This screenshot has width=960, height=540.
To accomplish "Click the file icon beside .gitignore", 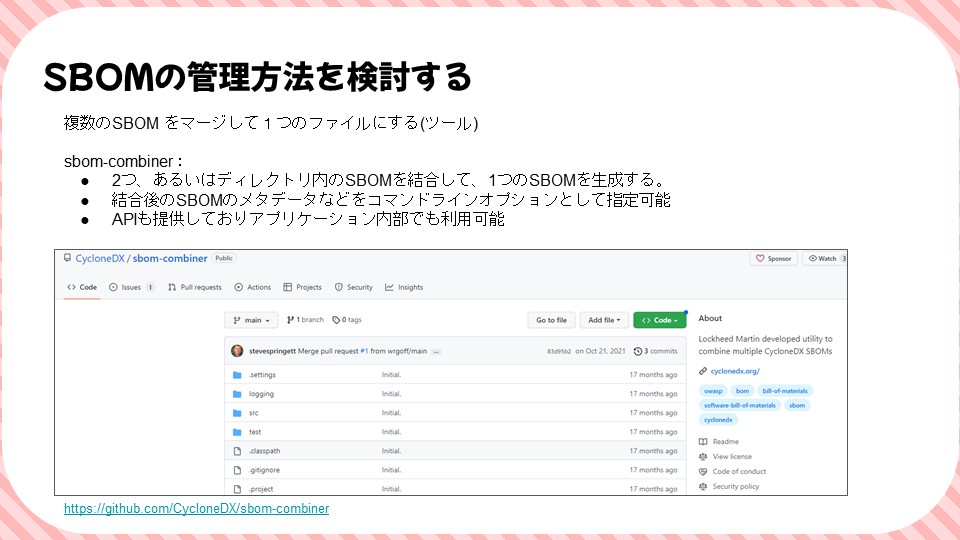I will [237, 470].
